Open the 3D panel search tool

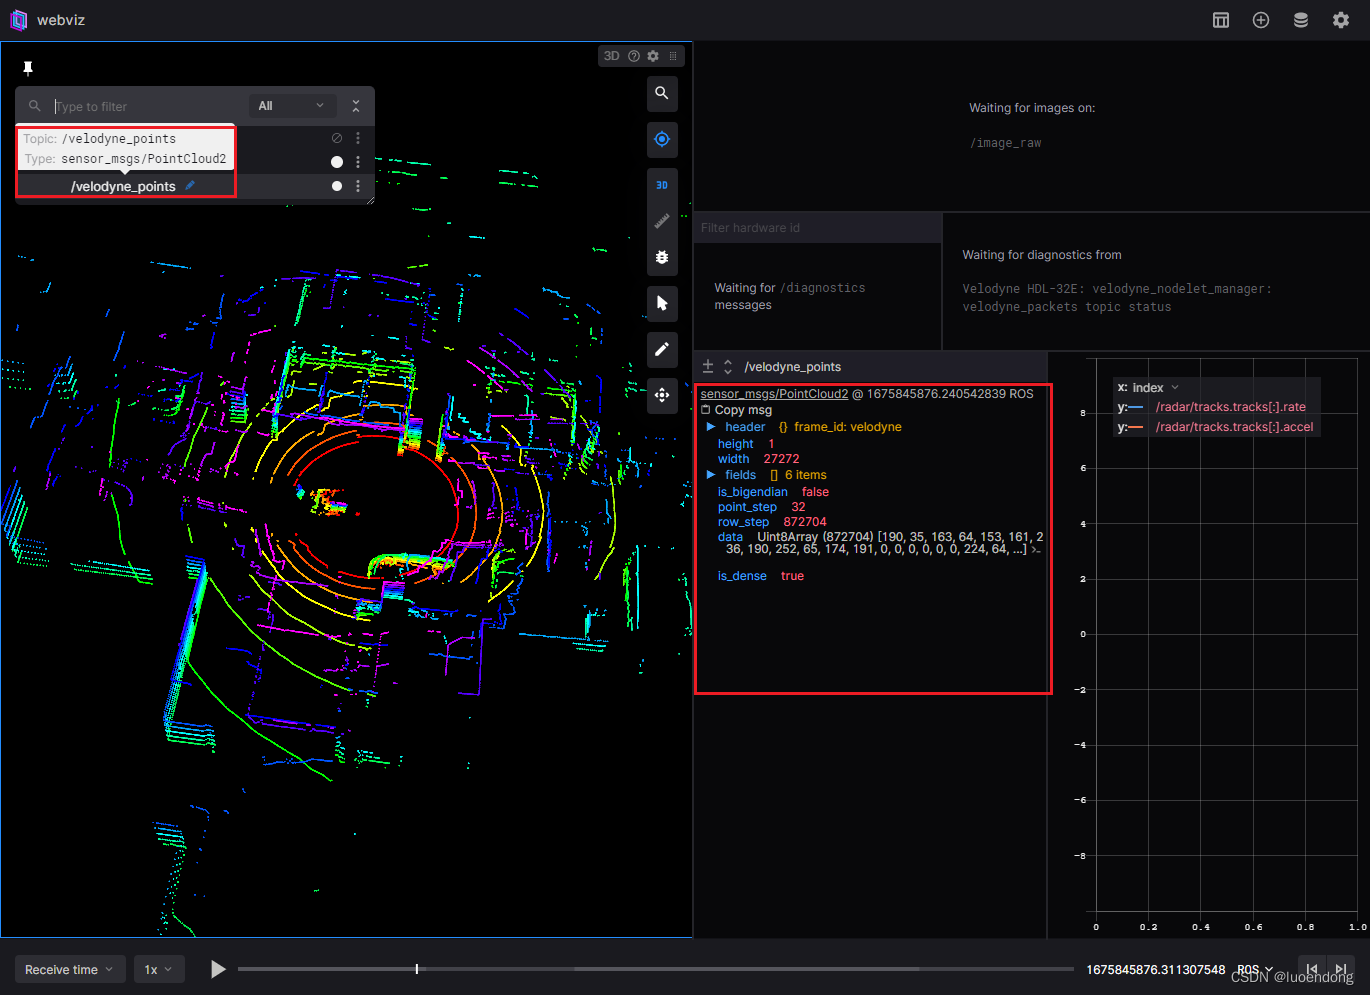tap(662, 94)
